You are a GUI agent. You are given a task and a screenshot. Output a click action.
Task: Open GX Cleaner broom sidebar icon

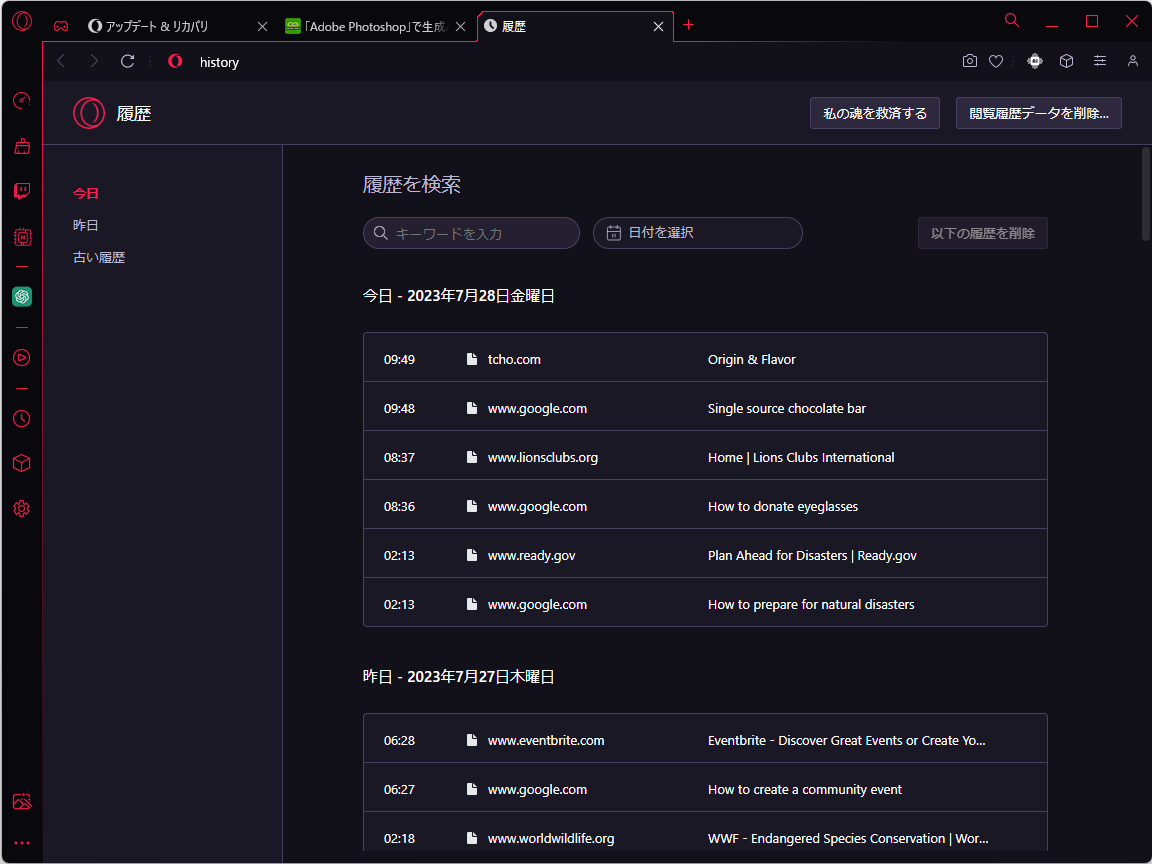coord(22,146)
